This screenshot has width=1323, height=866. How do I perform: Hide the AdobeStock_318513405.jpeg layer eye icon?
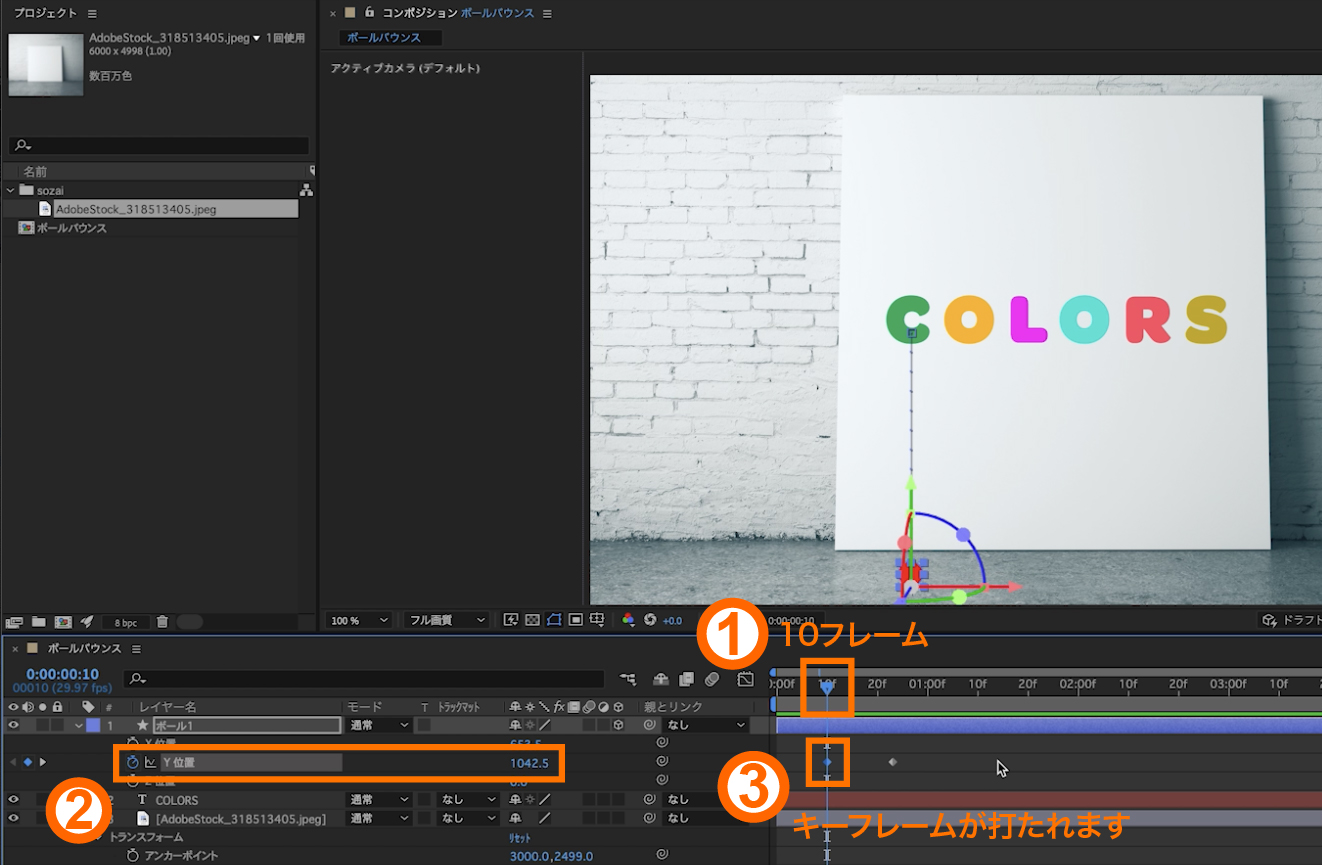[x=14, y=819]
